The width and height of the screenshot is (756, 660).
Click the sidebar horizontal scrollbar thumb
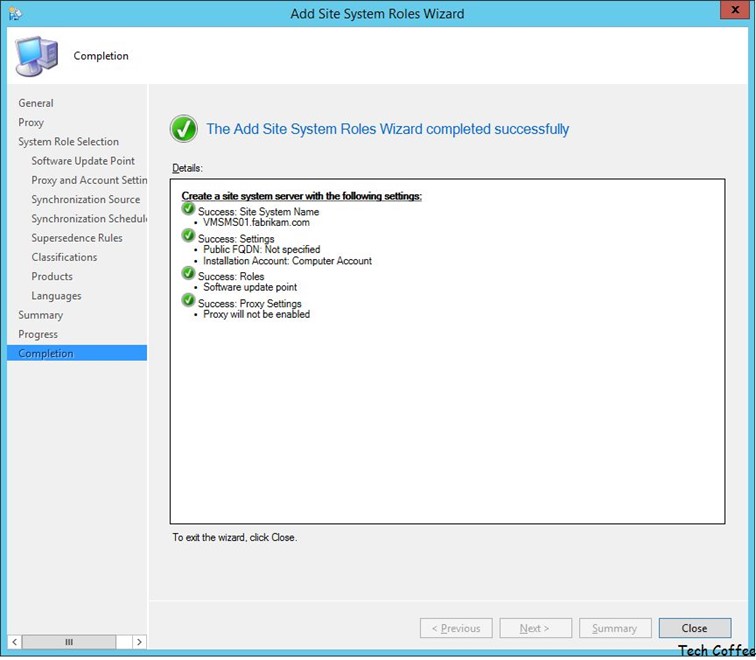click(x=69, y=642)
